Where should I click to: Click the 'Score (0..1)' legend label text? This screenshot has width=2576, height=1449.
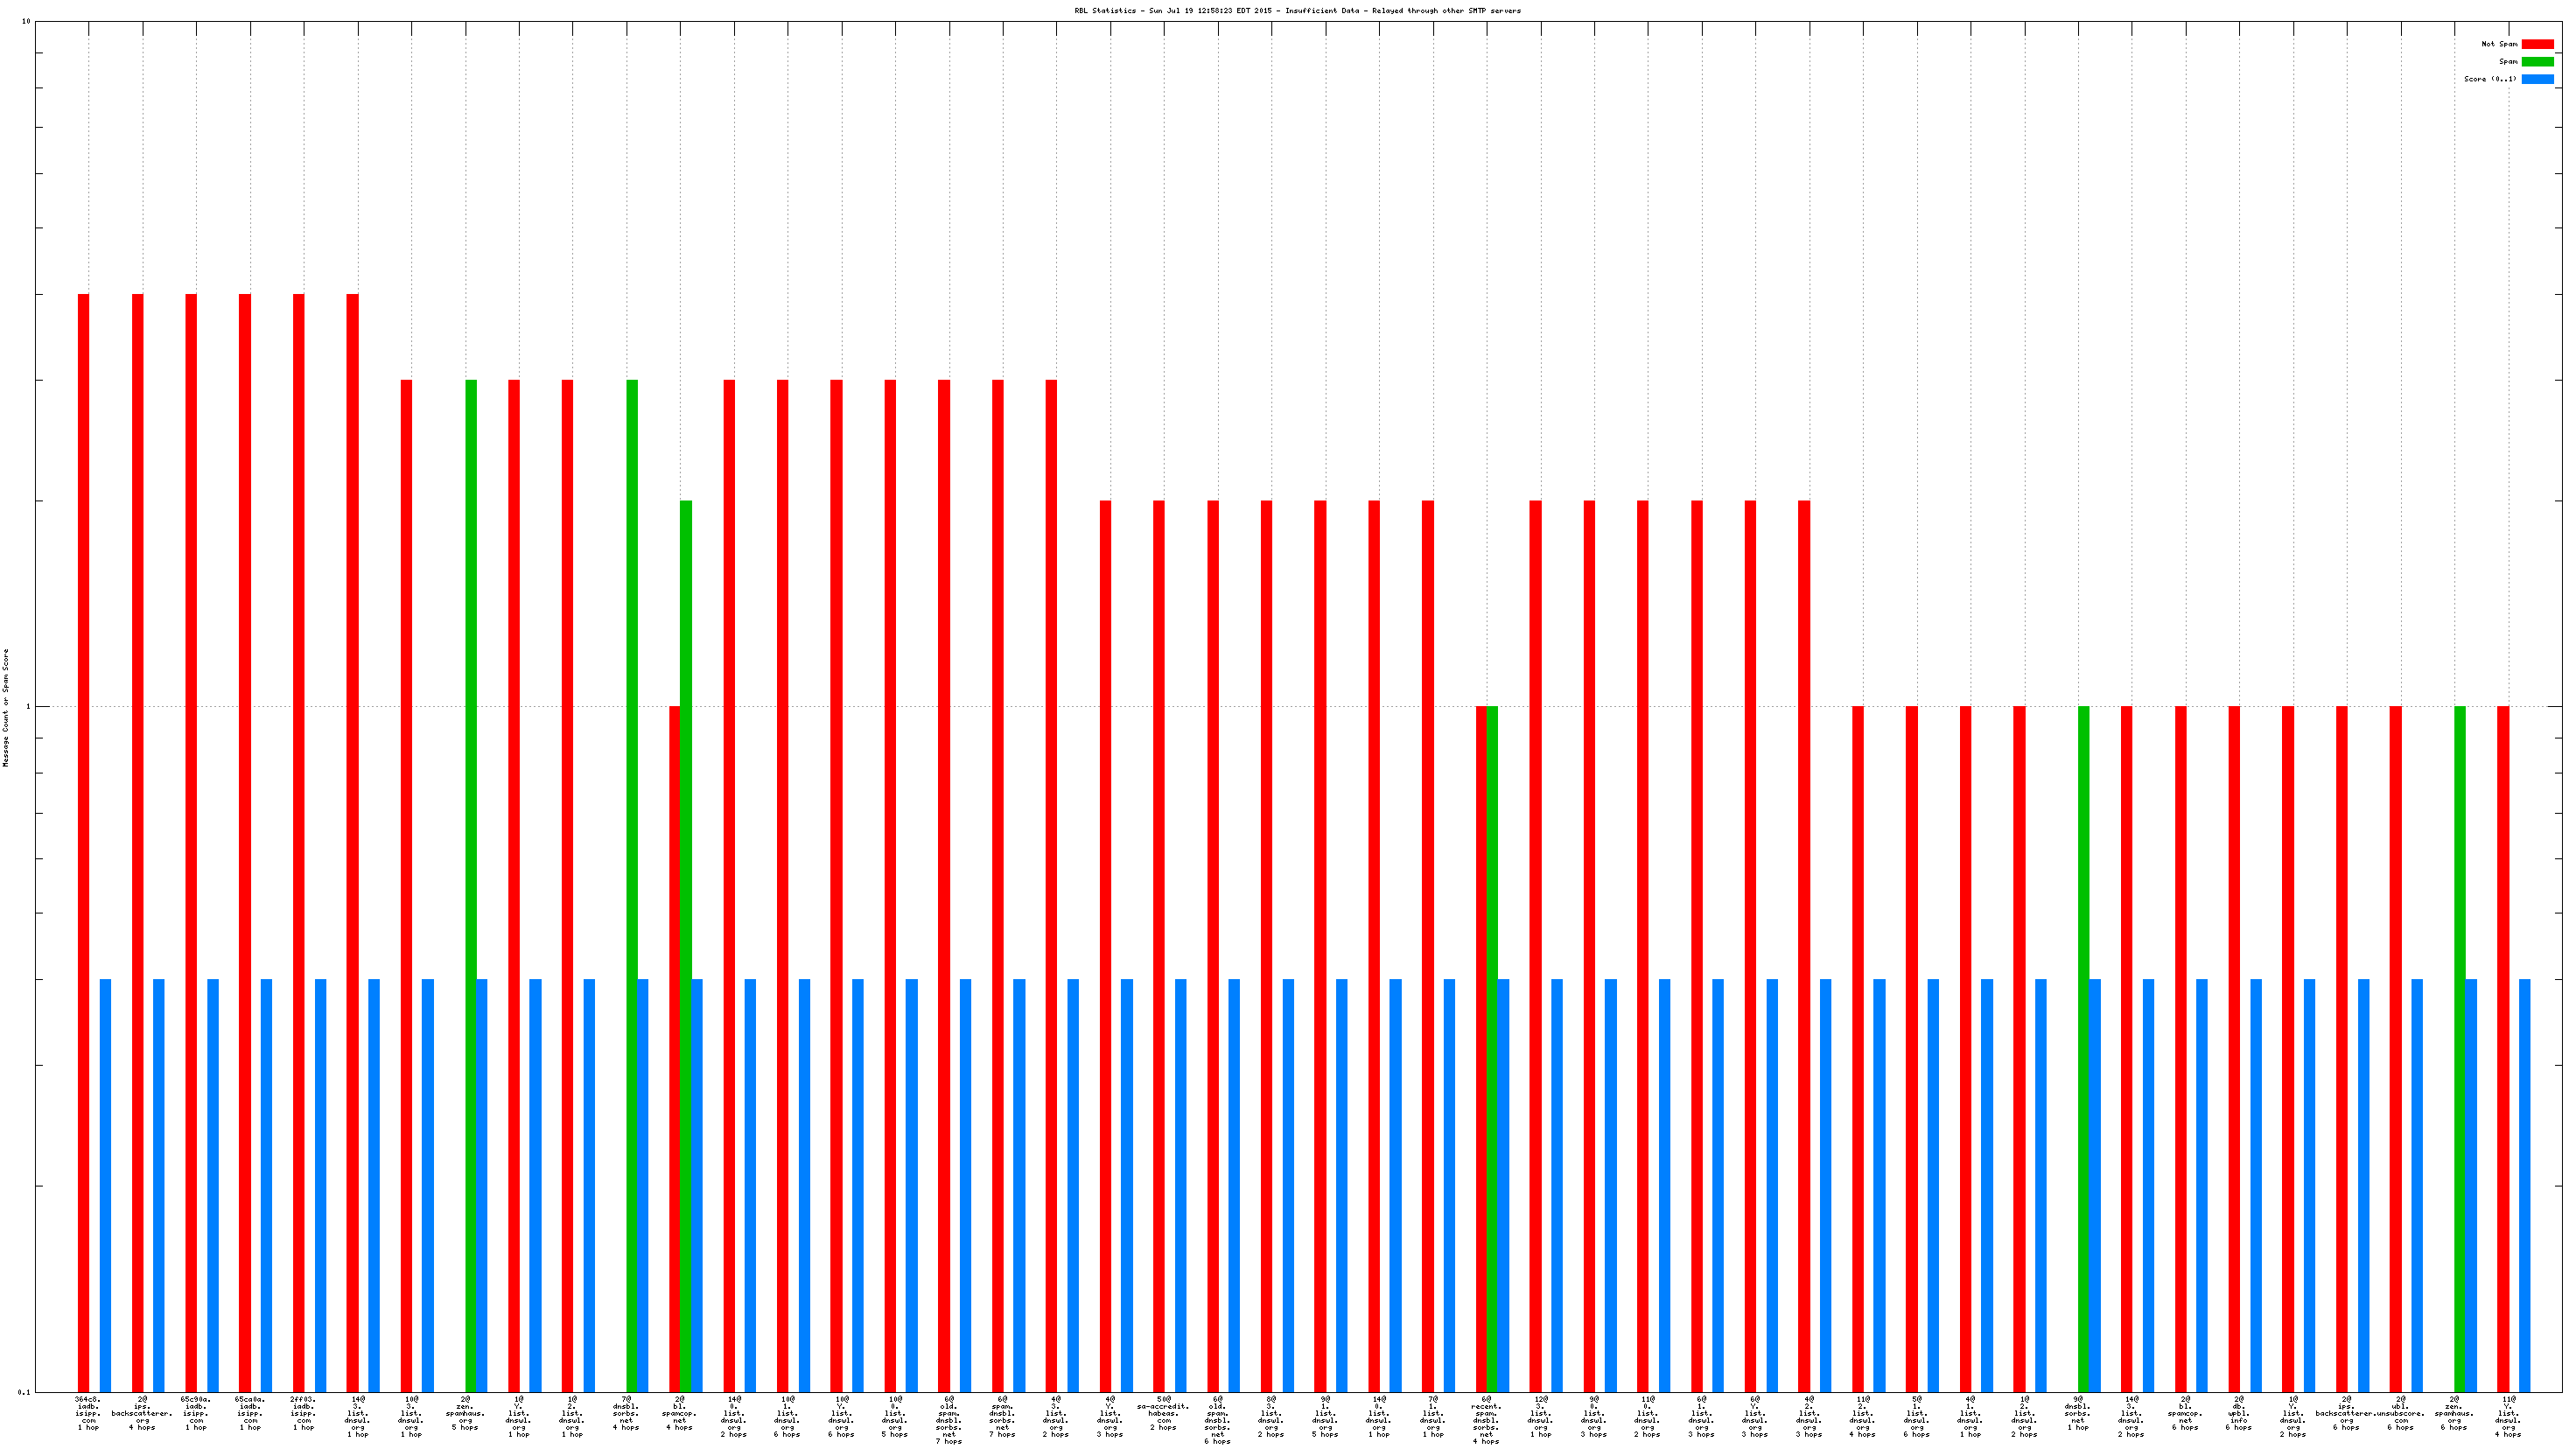coord(2490,79)
